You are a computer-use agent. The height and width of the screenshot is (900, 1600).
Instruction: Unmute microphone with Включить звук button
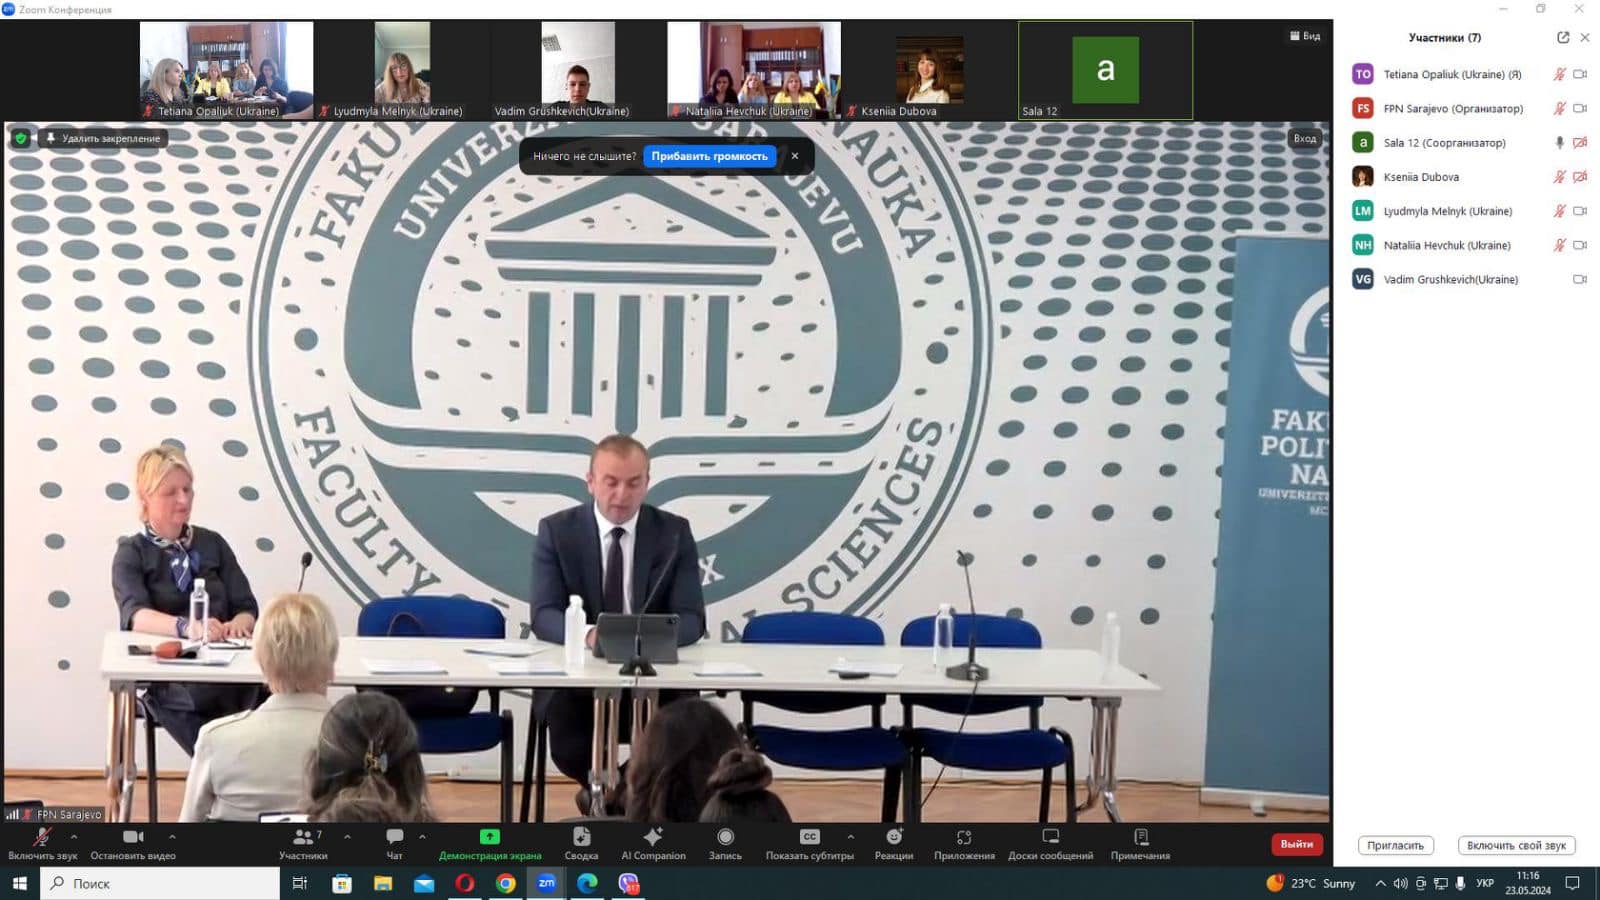coord(42,844)
